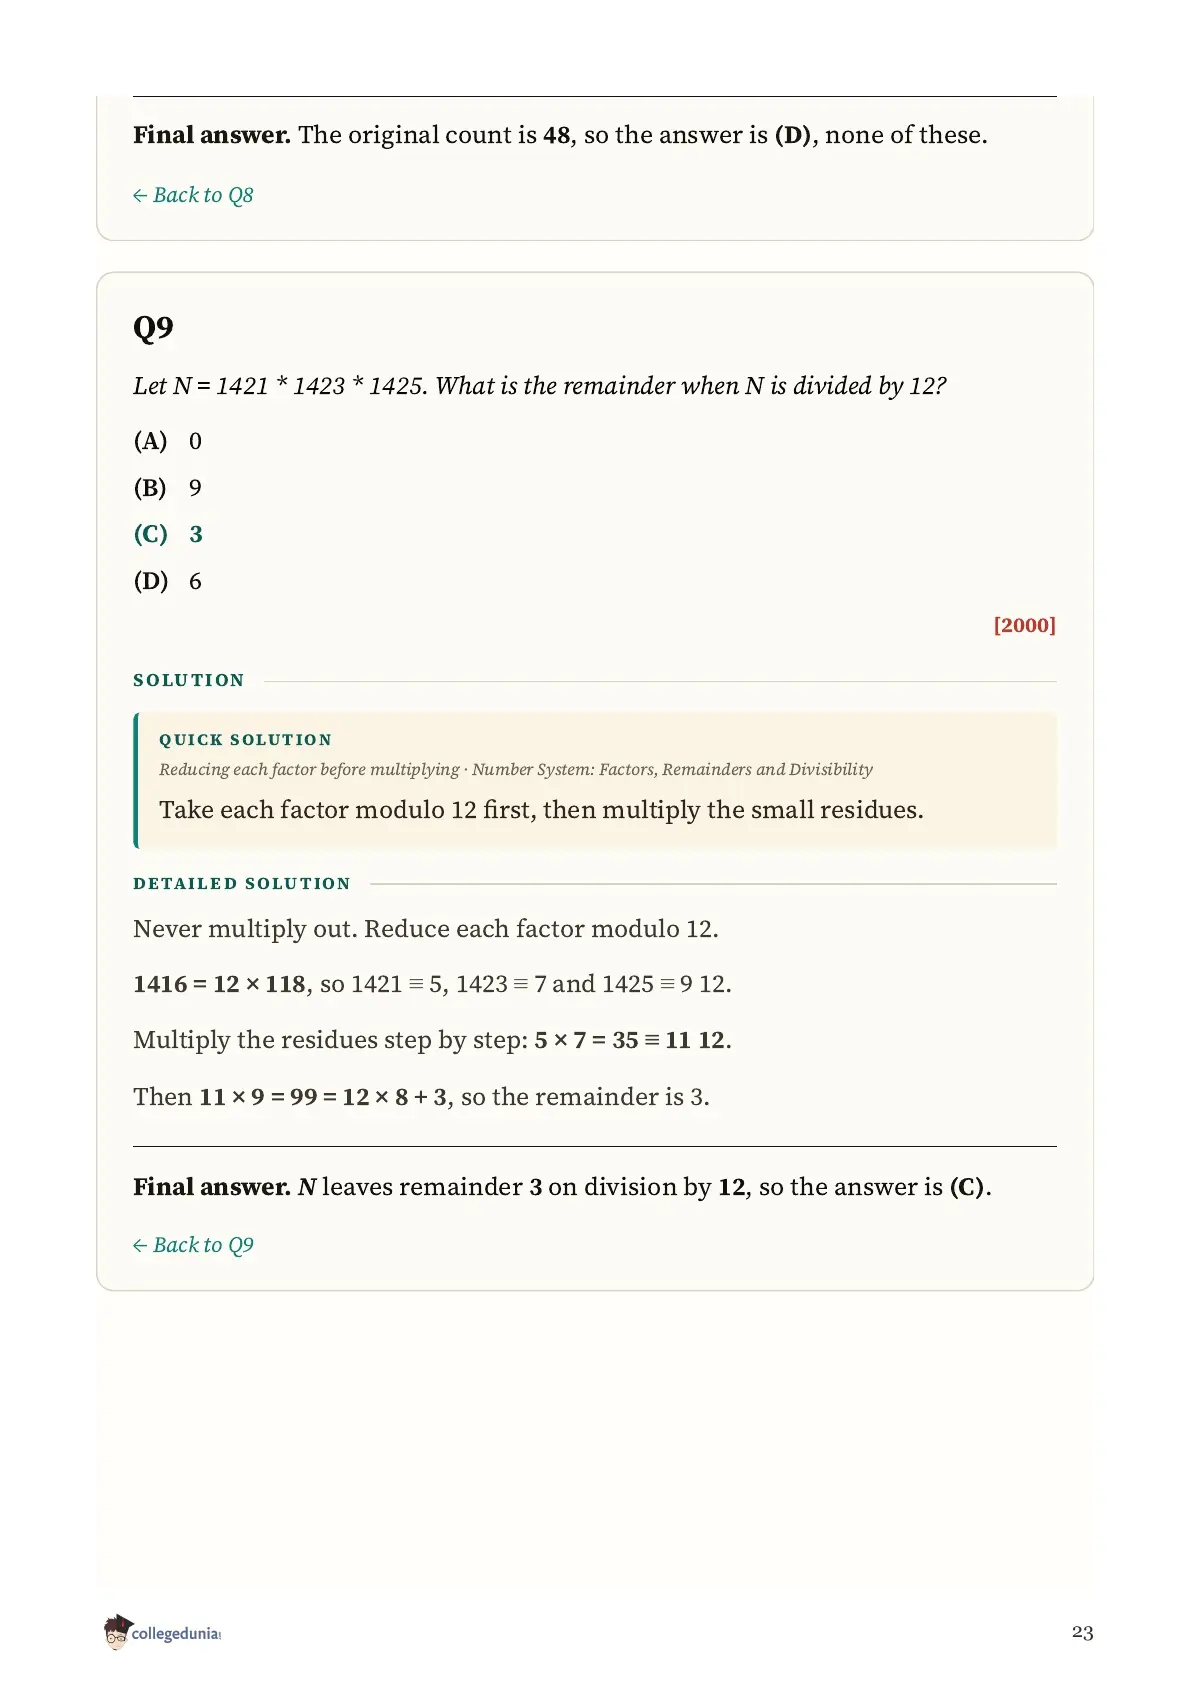Click the left arrow before Back to Q9
The width and height of the screenshot is (1190, 1684).
[140, 1246]
